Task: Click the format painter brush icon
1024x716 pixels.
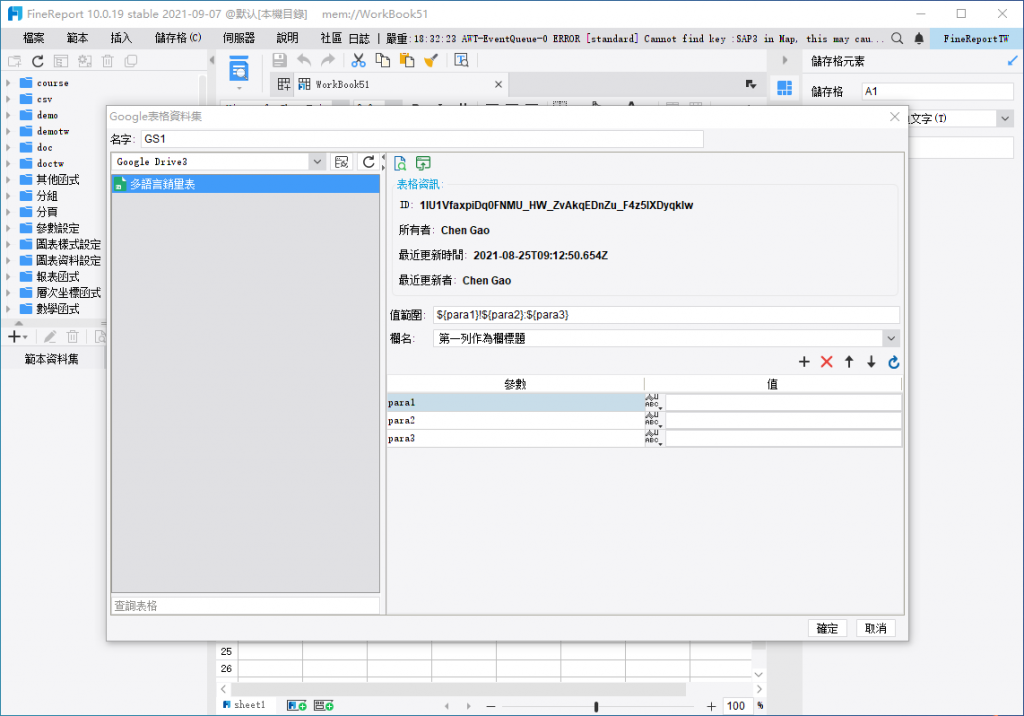Action: 431,61
